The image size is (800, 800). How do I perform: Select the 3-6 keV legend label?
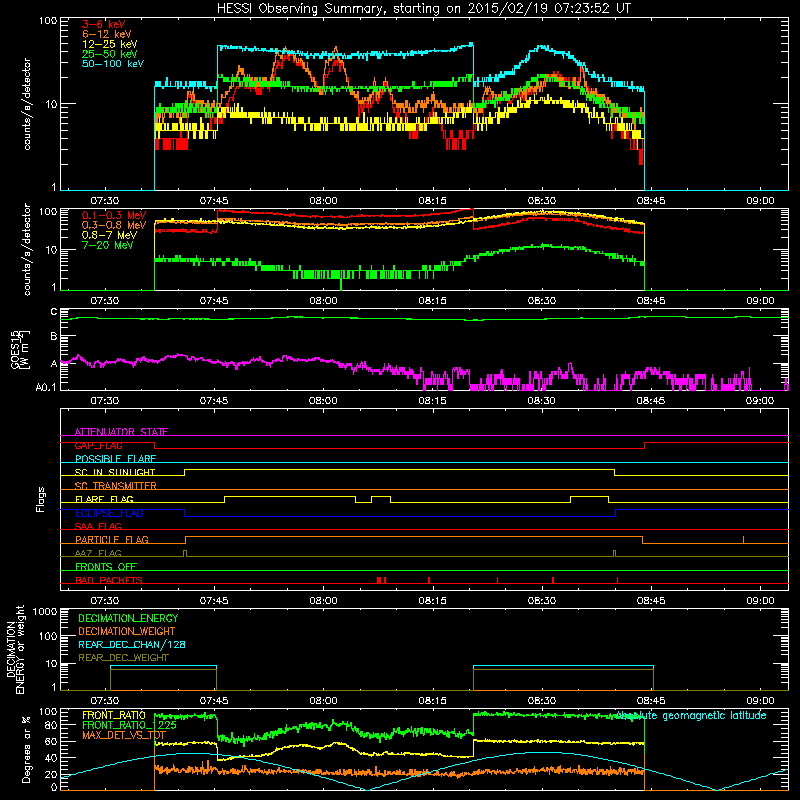click(103, 24)
